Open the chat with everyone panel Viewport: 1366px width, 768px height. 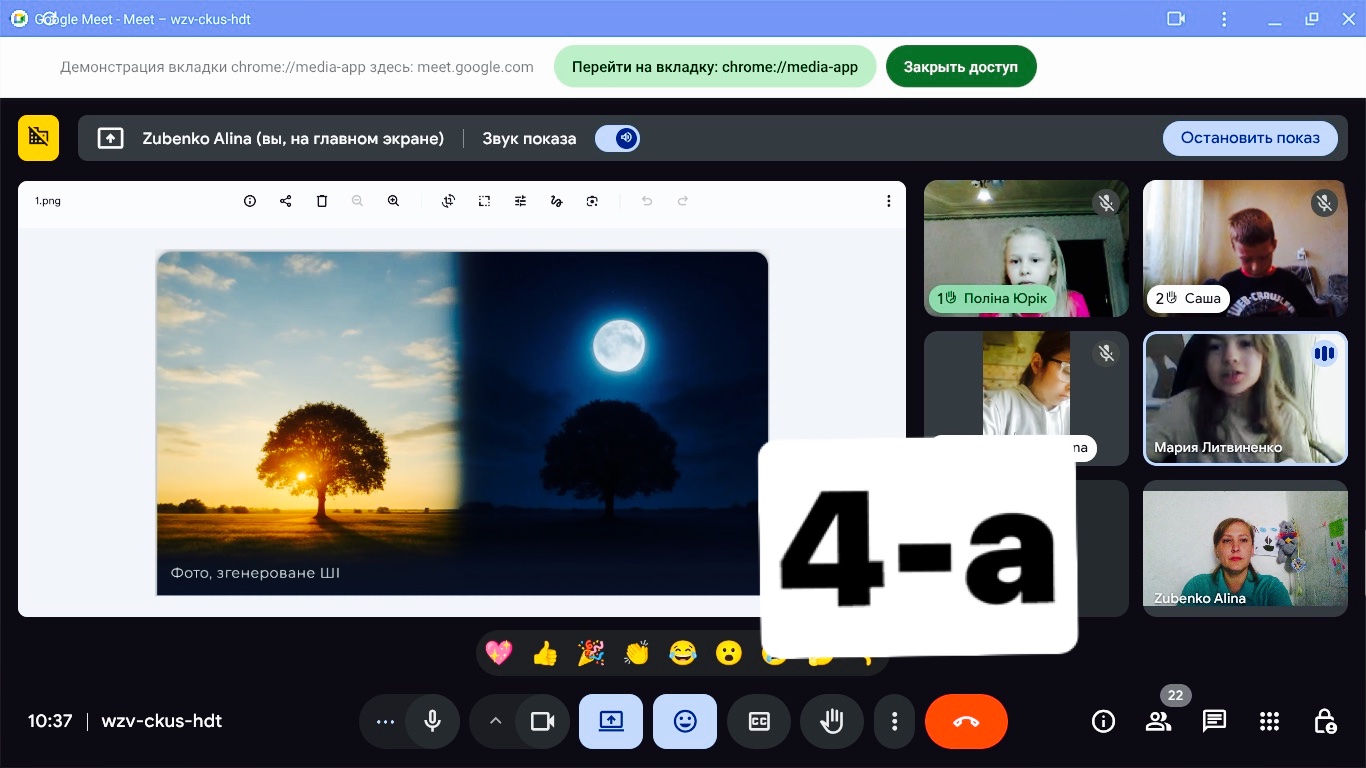(x=1214, y=721)
